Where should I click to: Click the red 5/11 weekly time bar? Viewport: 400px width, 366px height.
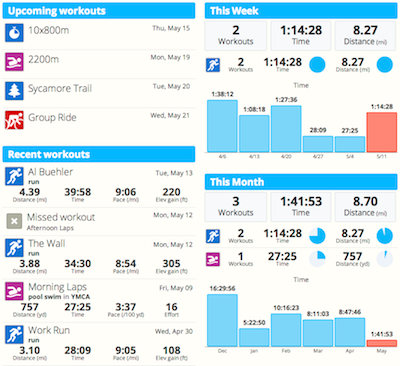point(382,132)
